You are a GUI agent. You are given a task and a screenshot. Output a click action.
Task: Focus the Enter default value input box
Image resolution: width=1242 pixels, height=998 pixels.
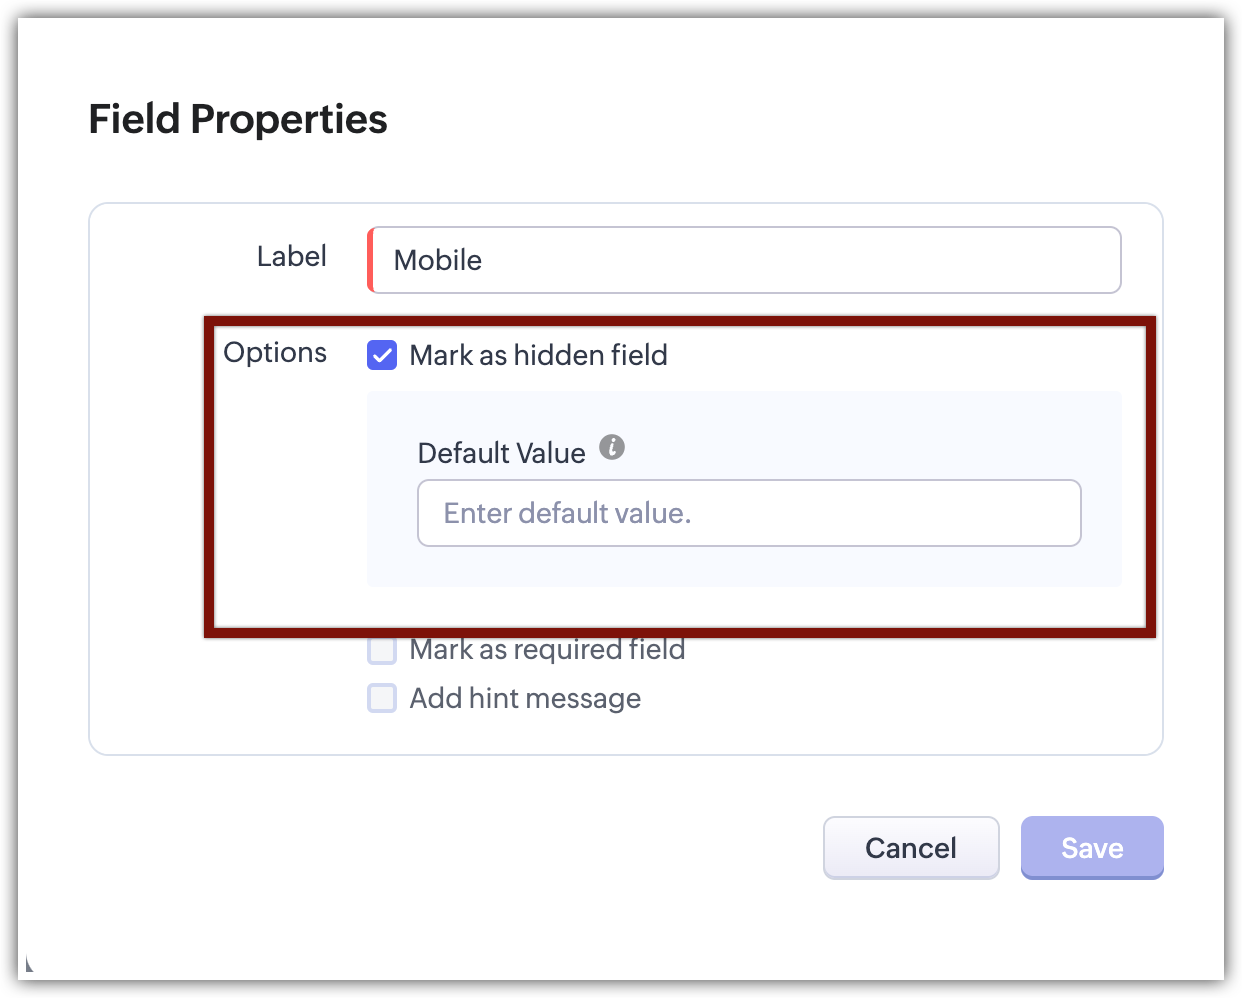point(749,513)
